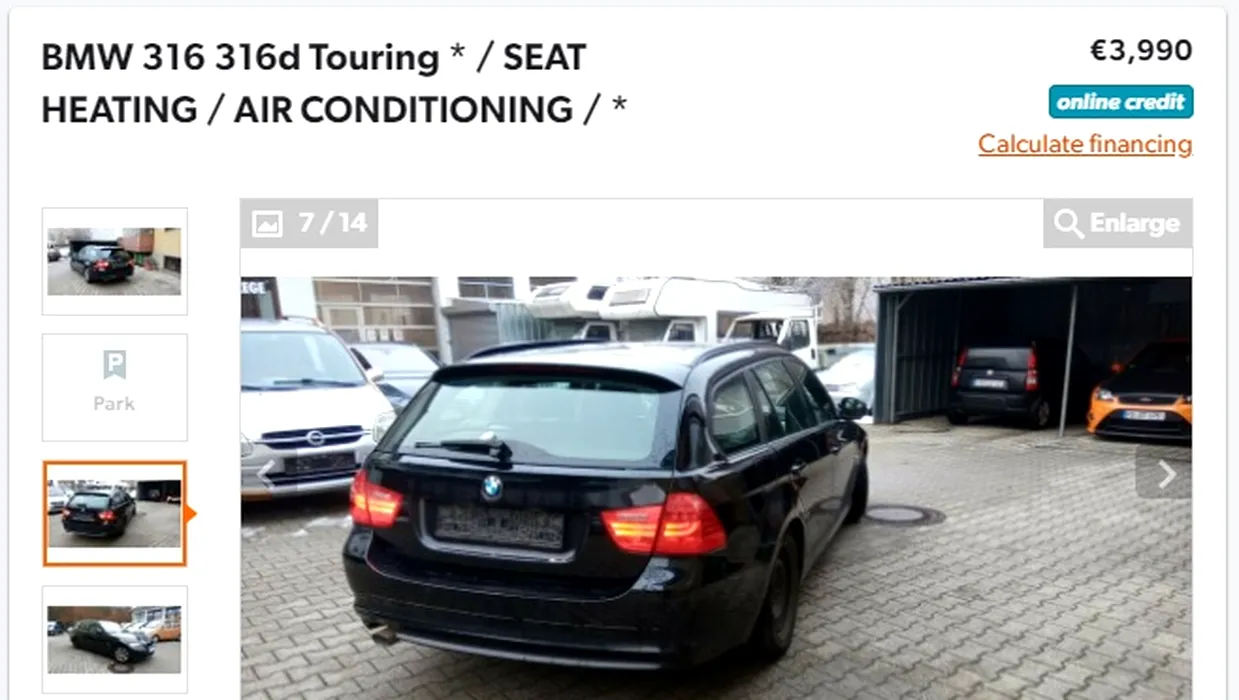This screenshot has height=700, width=1239.
Task: Click the magnifier icon next to Enlarge
Action: tap(1068, 224)
